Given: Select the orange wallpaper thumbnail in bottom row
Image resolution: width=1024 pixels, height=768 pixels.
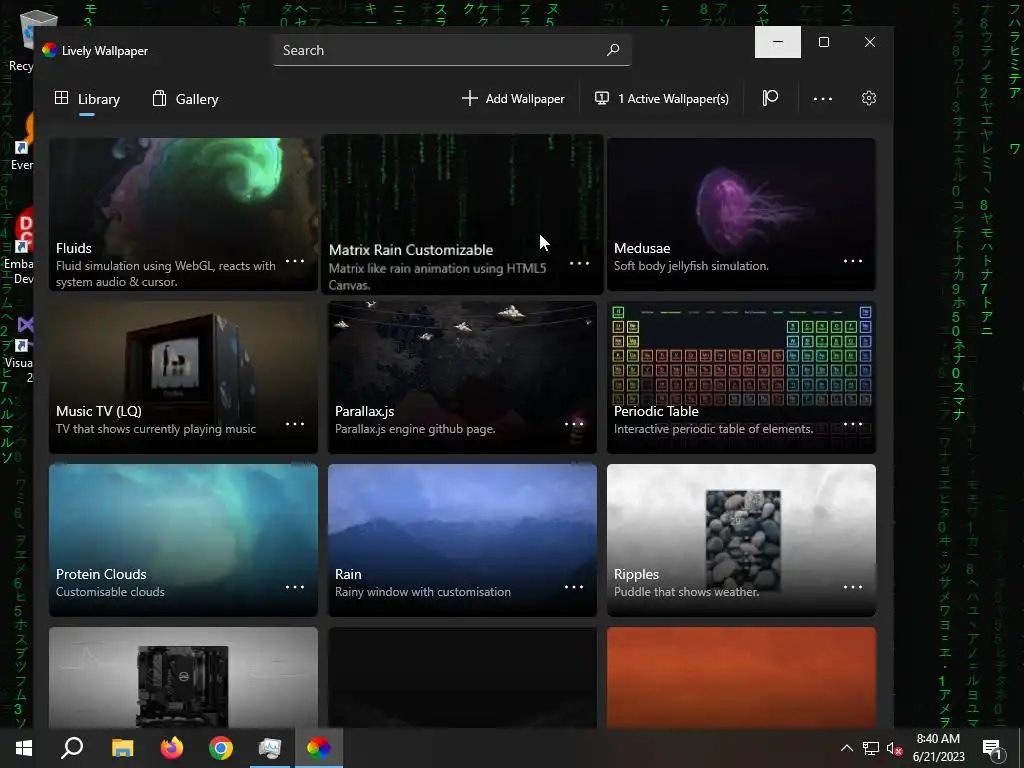Looking at the screenshot, I should [x=741, y=677].
